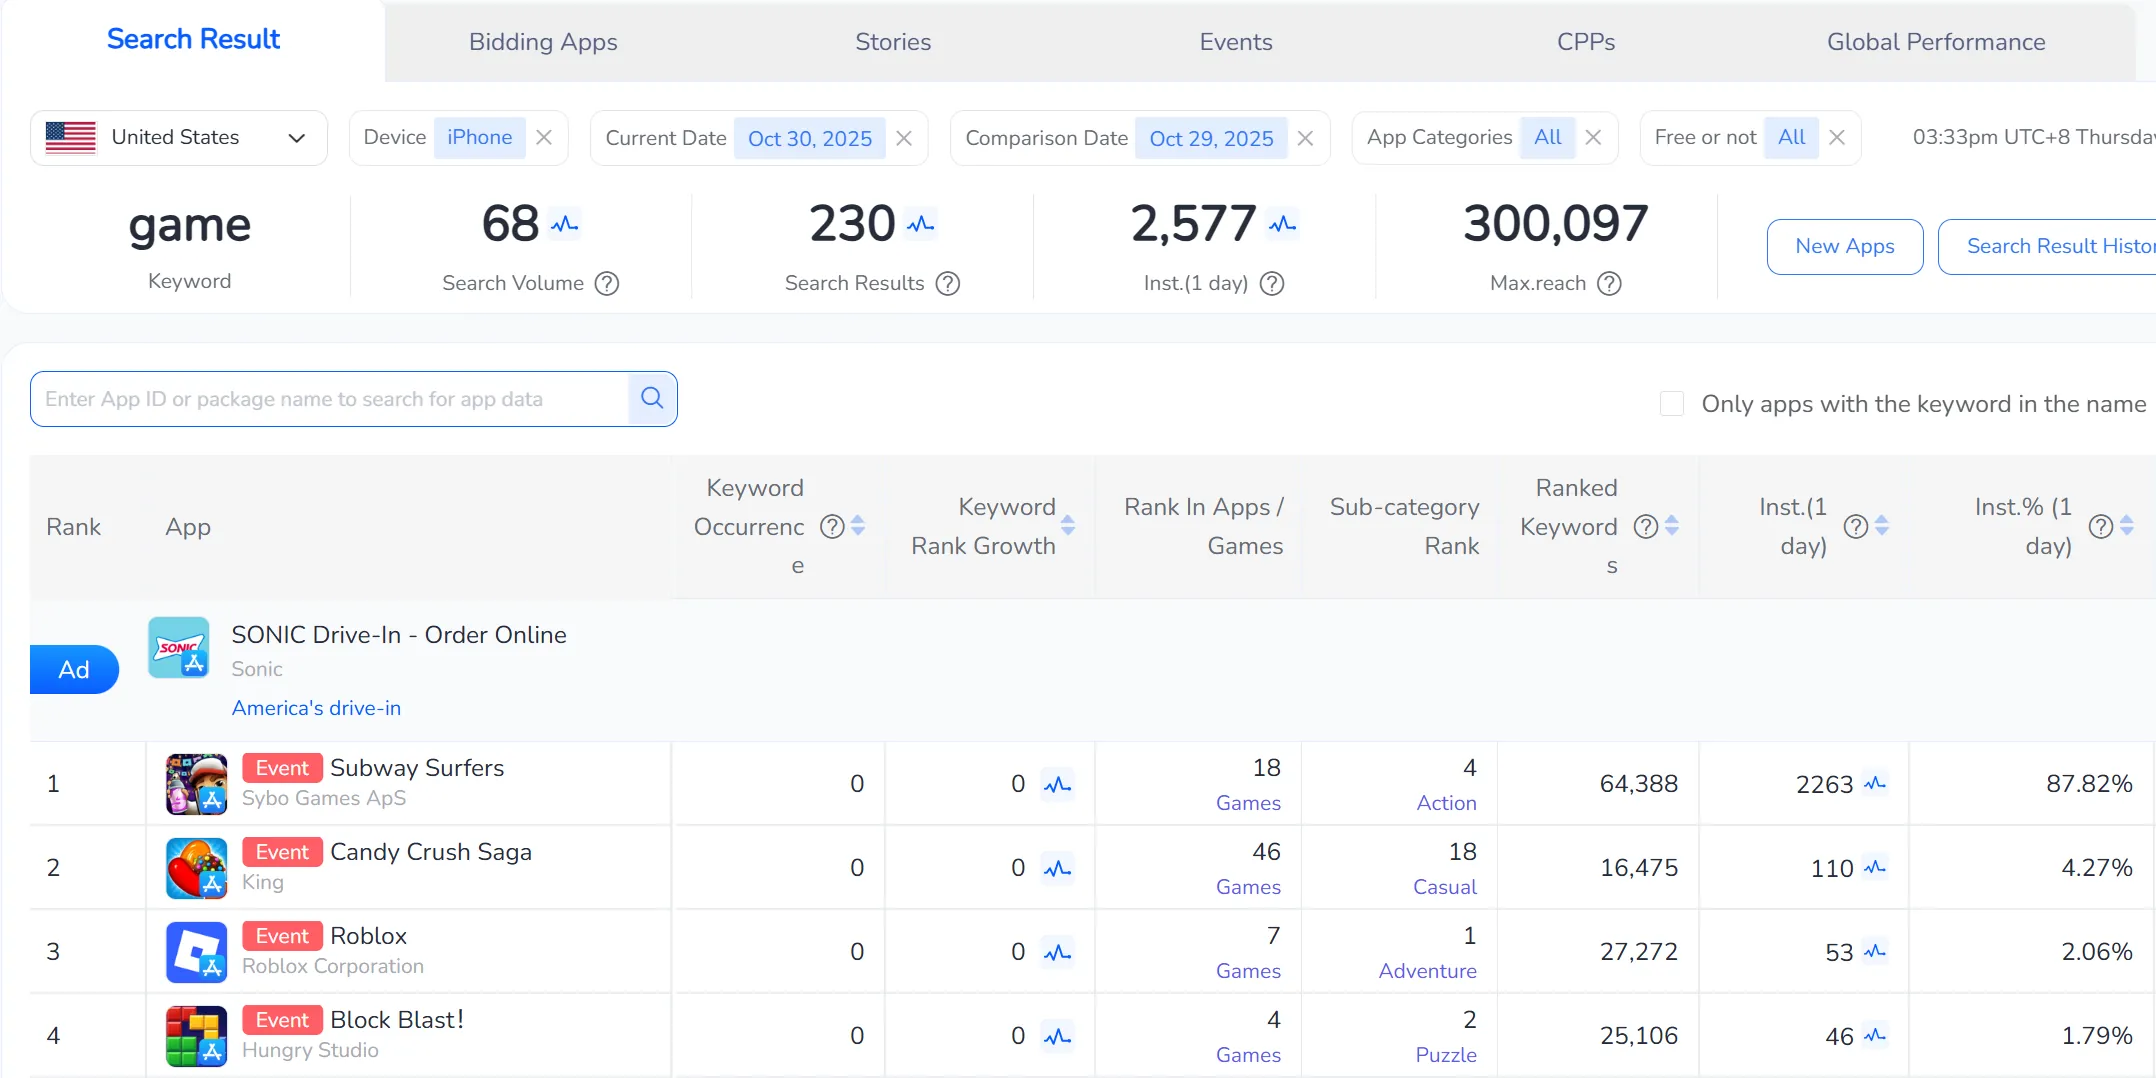Click the Search Results trend chart icon

pos(920,224)
